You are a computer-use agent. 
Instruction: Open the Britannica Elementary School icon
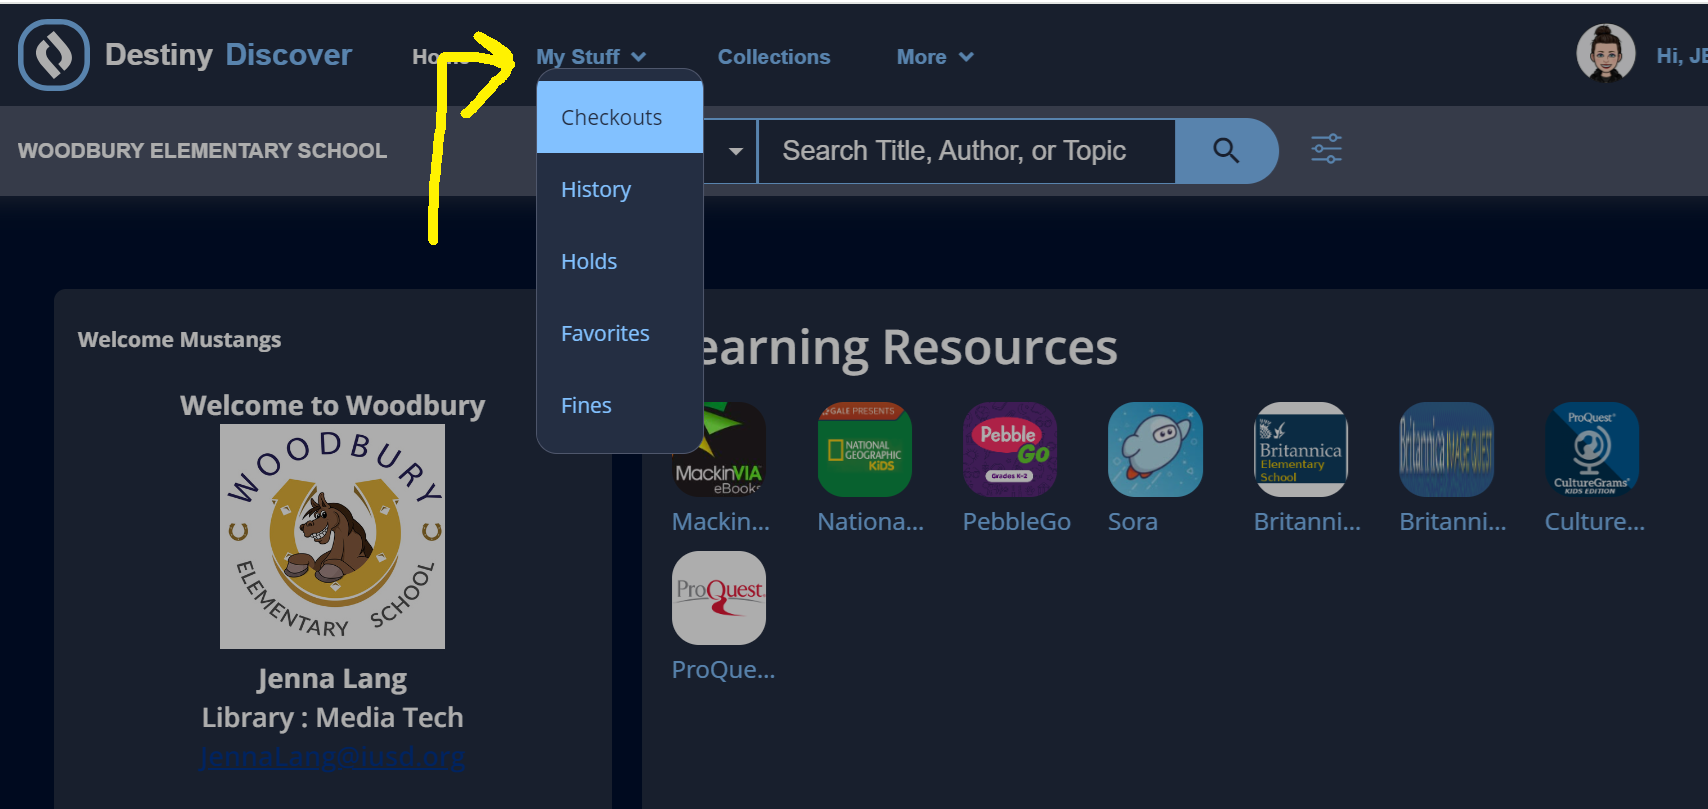[1301, 449]
